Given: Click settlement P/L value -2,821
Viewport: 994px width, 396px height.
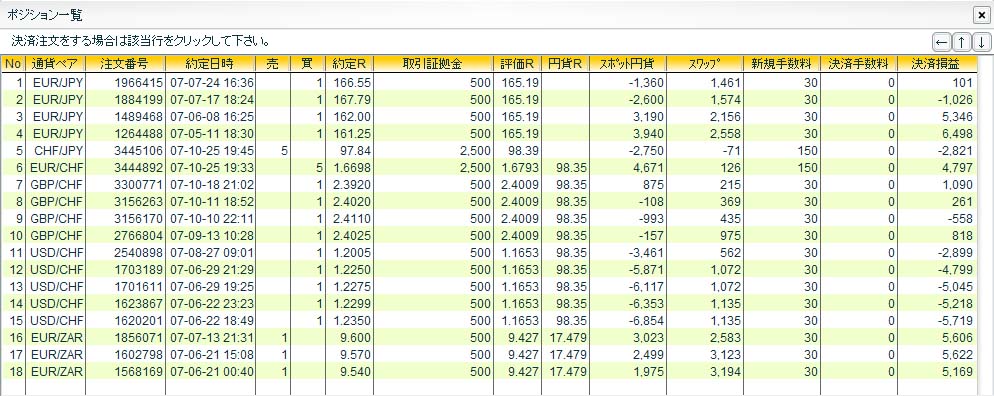Looking at the screenshot, I should (955, 151).
